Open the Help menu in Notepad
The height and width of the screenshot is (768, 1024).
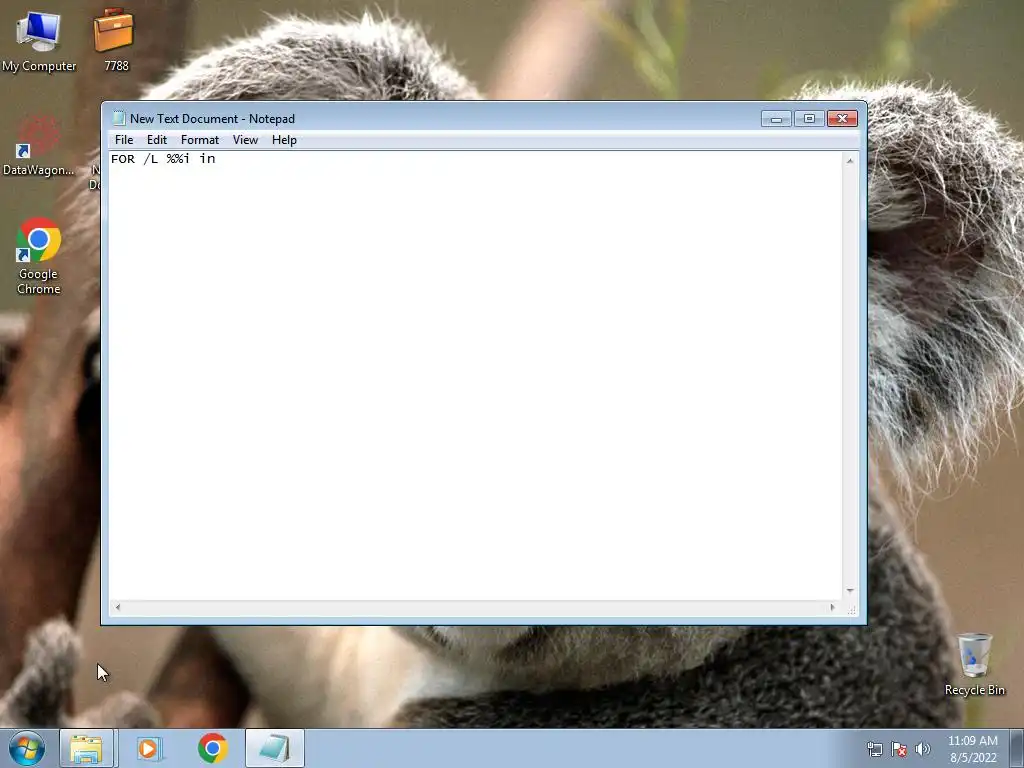284,140
